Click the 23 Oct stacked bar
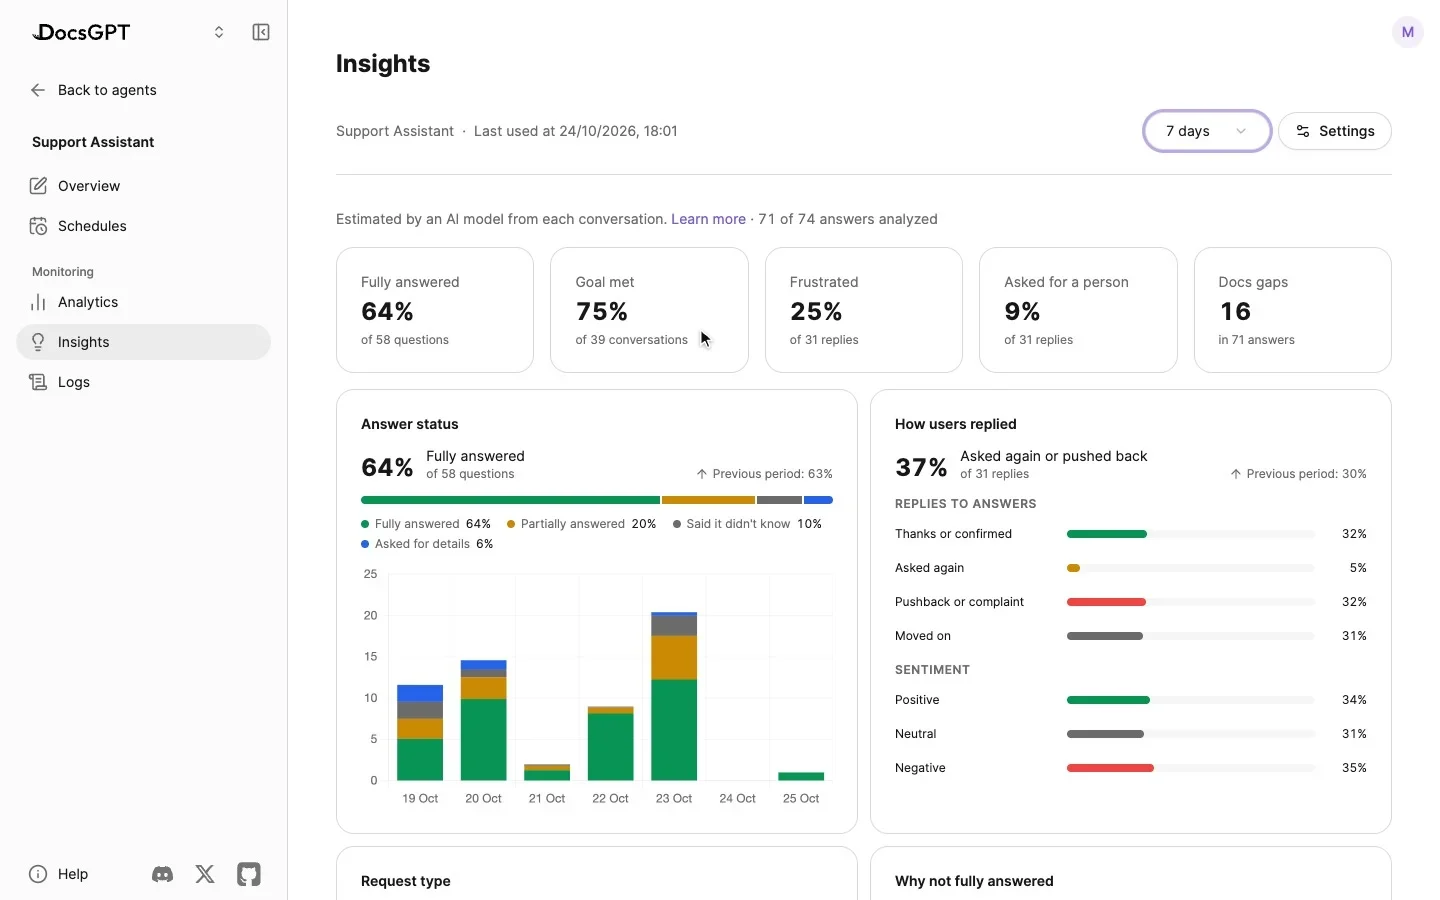Screen dimensions: 1440x900 [x=674, y=696]
